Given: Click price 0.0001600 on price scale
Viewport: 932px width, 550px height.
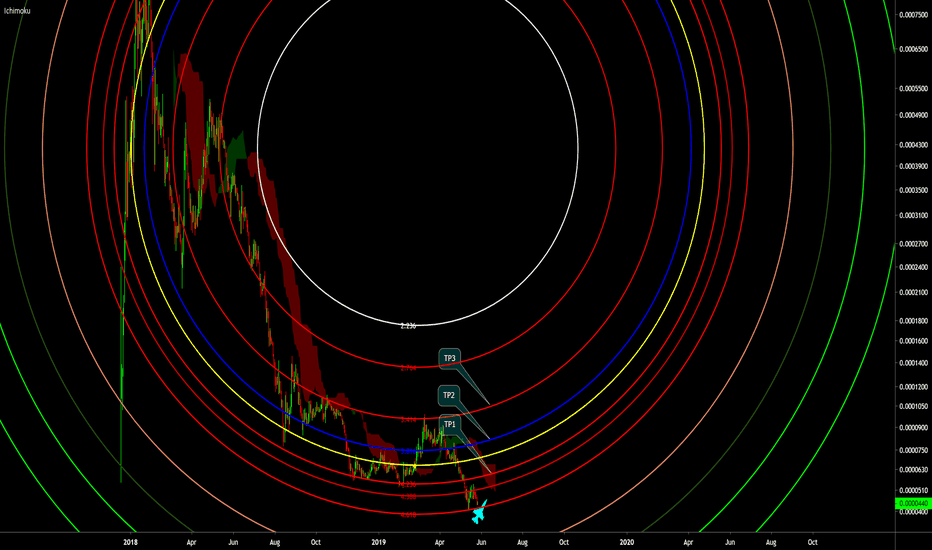Looking at the screenshot, I should click(x=914, y=341).
